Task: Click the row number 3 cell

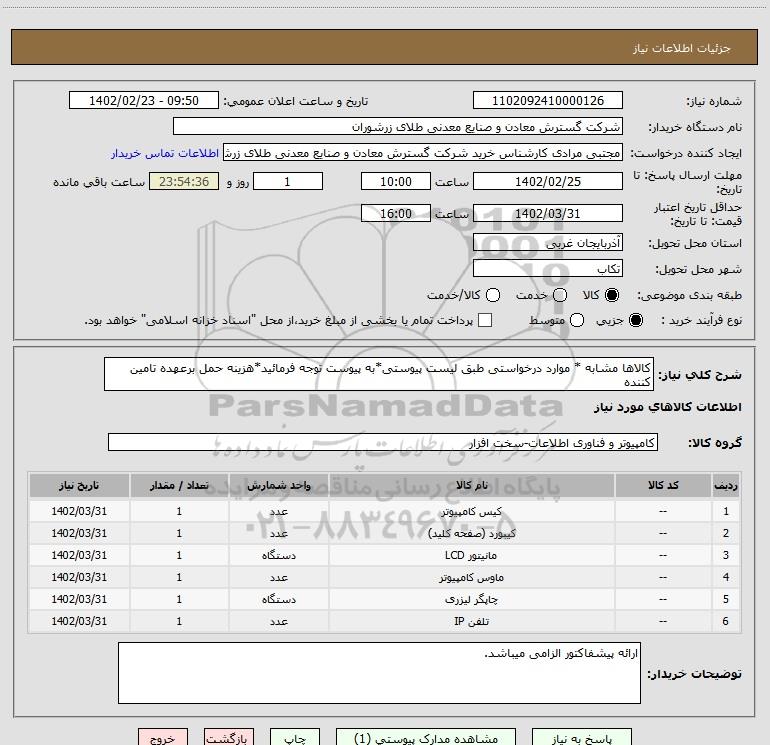Action: point(726,555)
